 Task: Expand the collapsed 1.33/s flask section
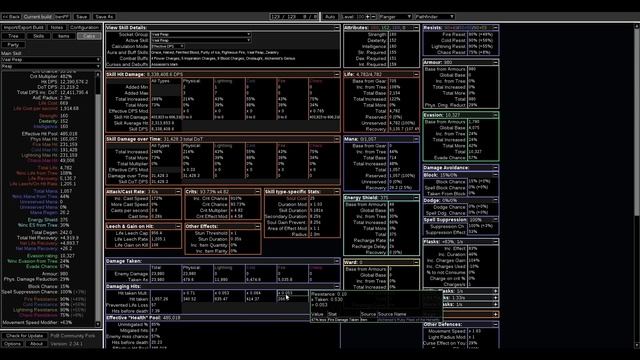click(x=495, y=298)
